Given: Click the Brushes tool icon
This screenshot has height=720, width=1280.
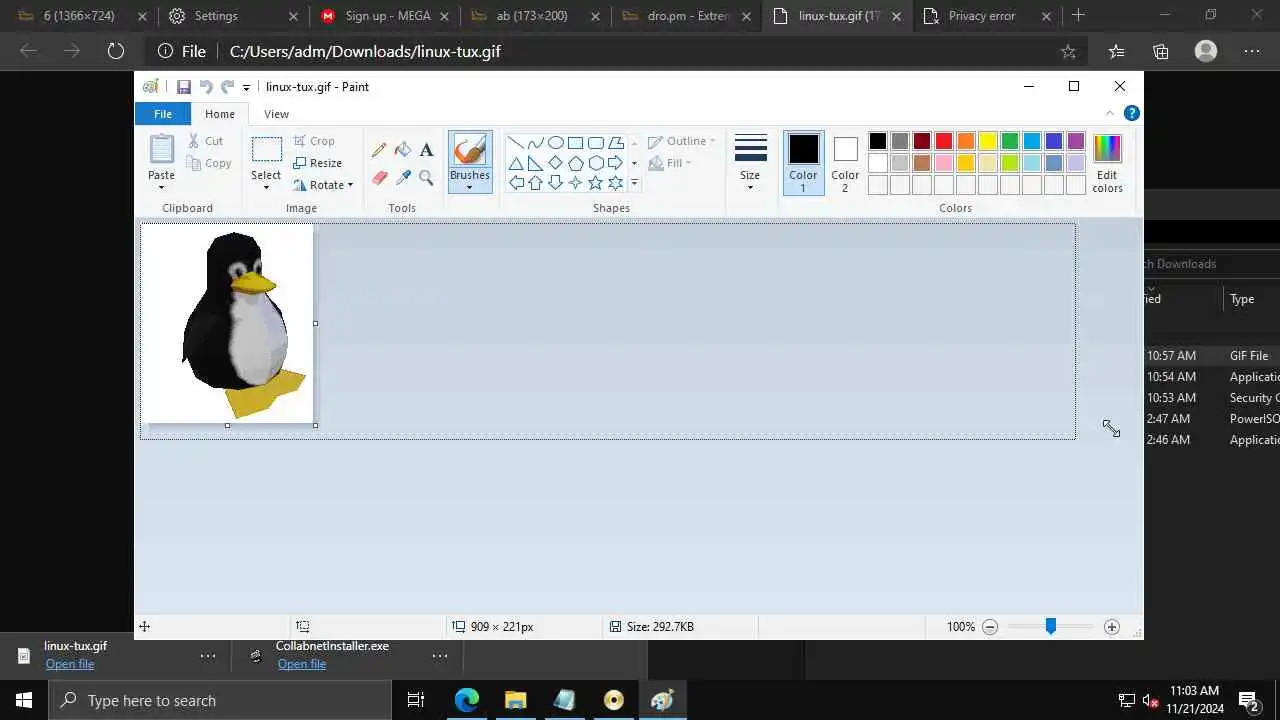Looking at the screenshot, I should coord(469,151).
